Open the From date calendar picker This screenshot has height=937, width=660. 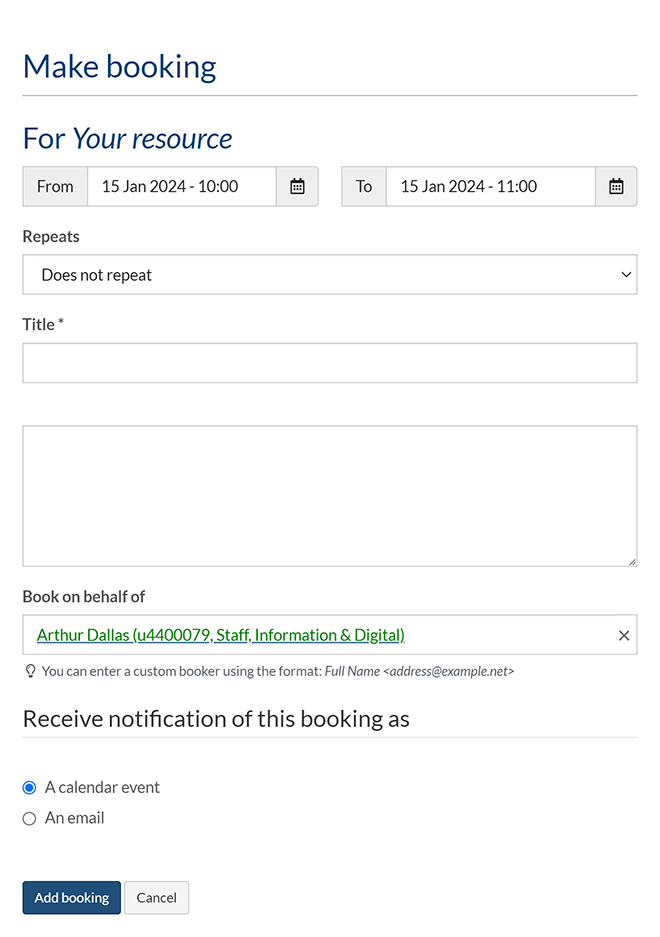297,186
